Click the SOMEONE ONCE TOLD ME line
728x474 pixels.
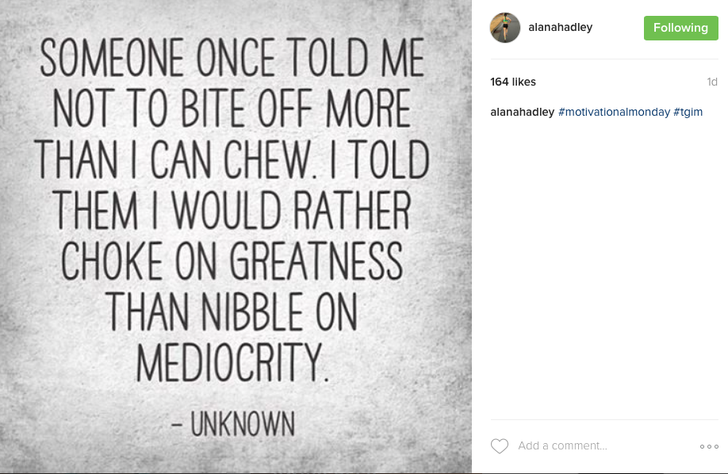tap(232, 58)
